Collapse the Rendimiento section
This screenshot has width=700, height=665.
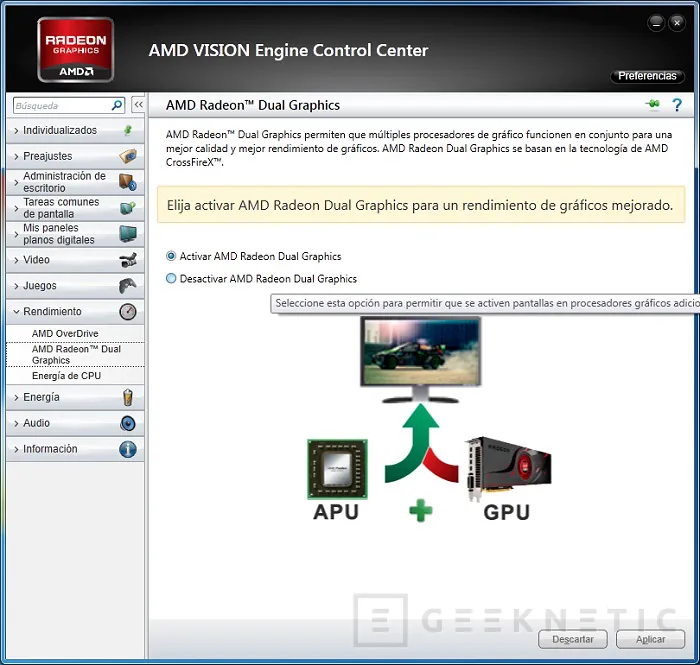click(75, 312)
